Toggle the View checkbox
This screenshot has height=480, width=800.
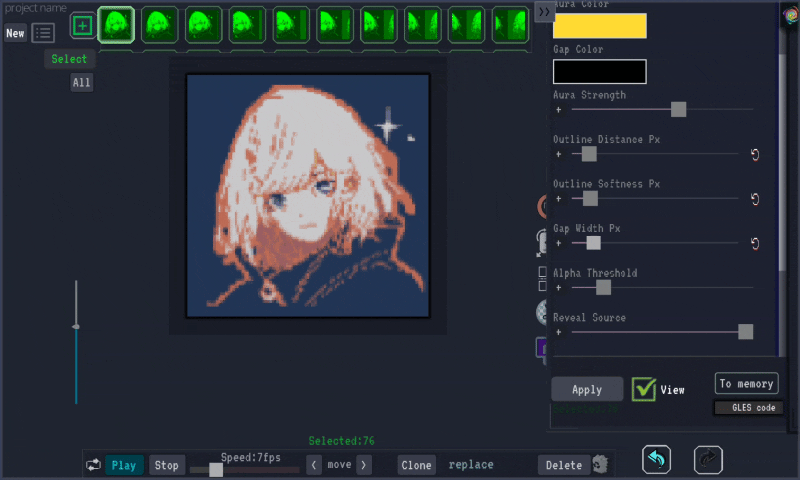point(643,389)
